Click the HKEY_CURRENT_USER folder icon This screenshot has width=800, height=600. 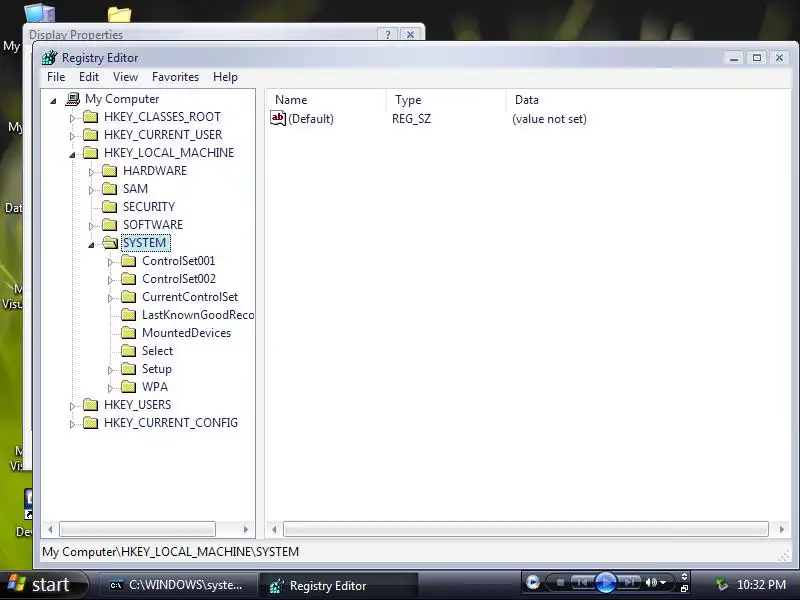(91, 135)
